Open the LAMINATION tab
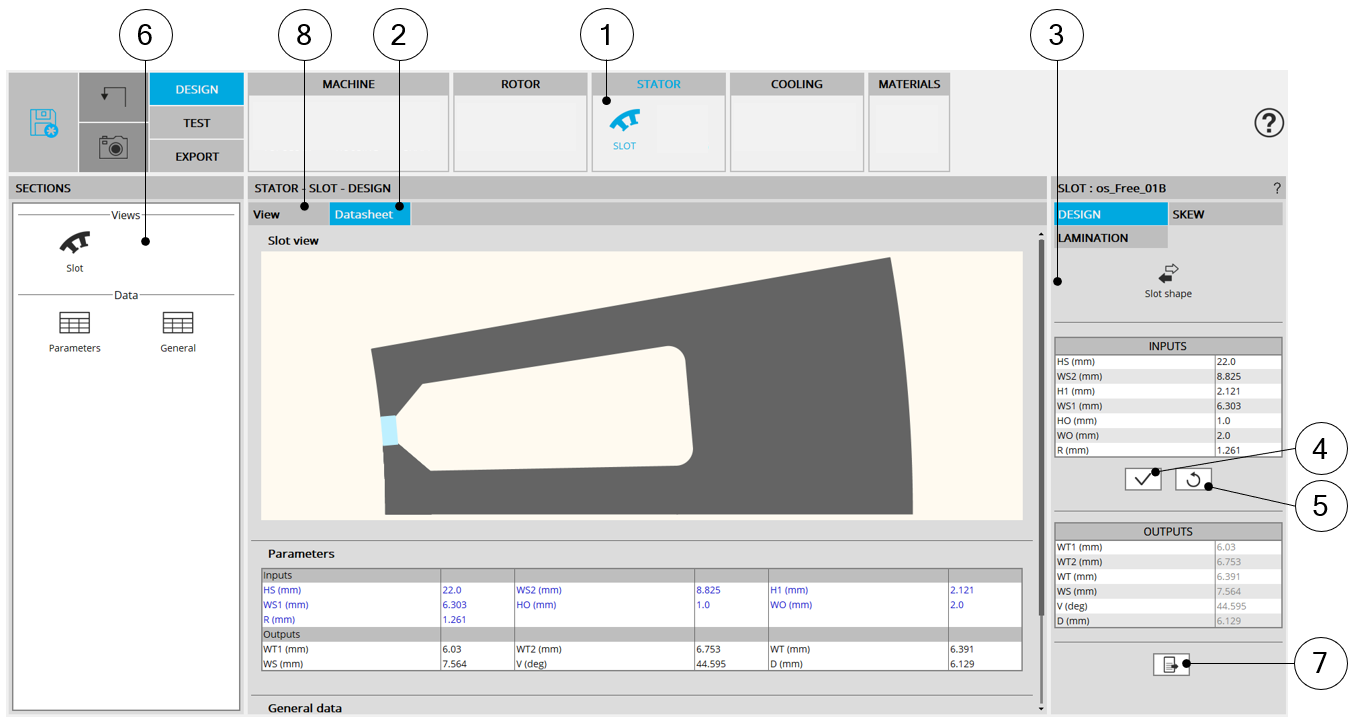The image size is (1361, 725). tap(1110, 237)
